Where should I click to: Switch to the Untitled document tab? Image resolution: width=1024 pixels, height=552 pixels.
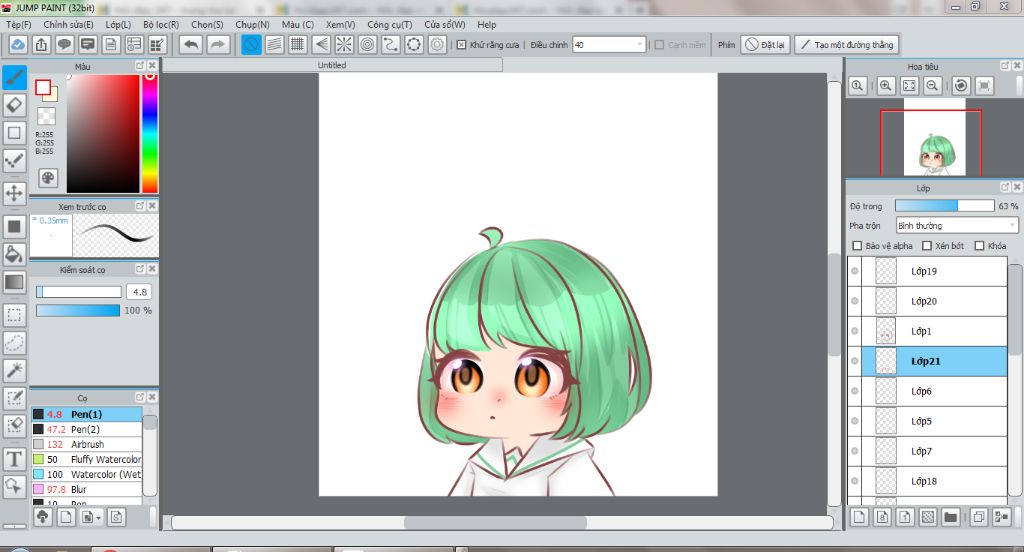click(x=332, y=65)
